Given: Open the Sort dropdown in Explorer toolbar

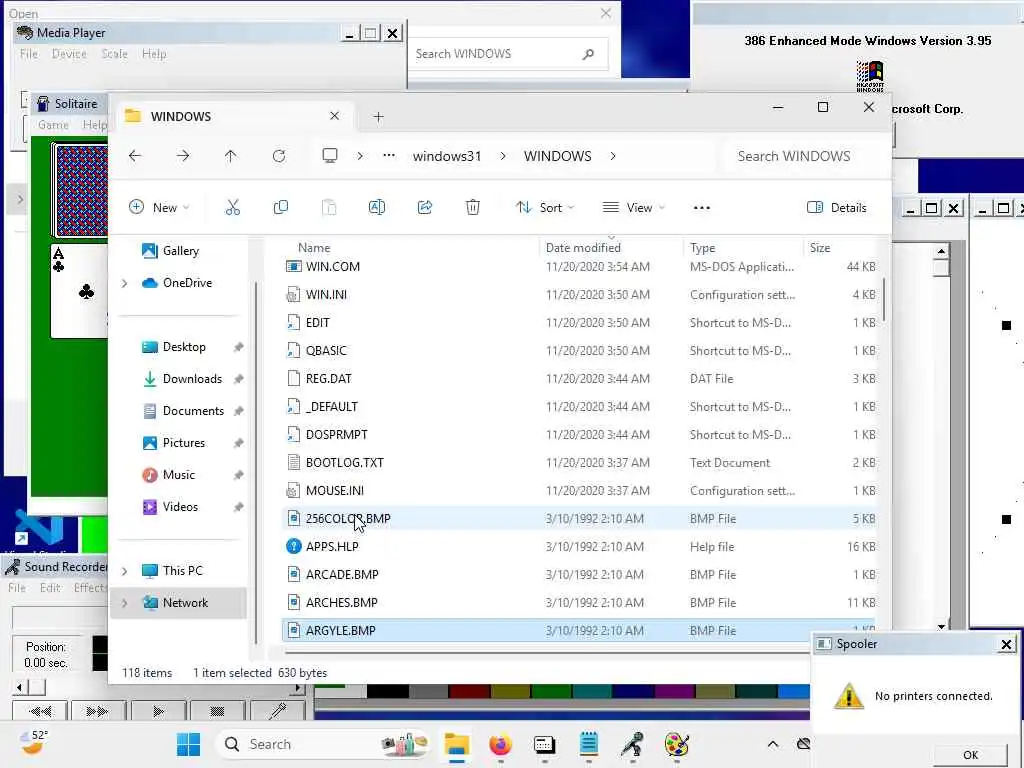Looking at the screenshot, I should pyautogui.click(x=545, y=208).
